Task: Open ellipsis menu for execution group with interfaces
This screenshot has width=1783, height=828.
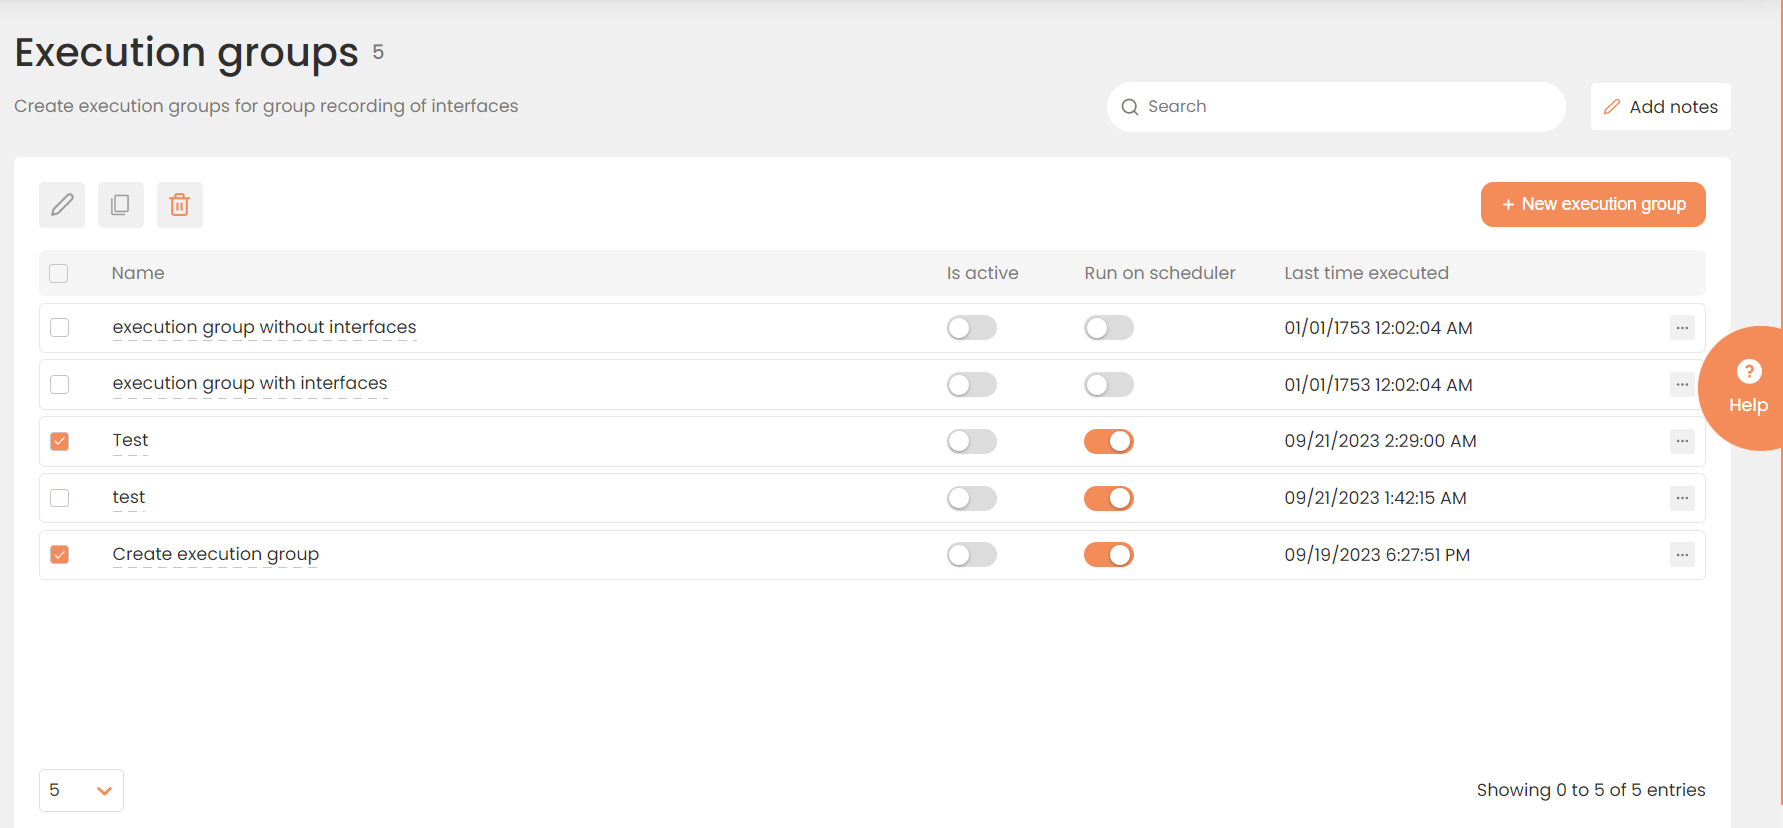Action: (x=1682, y=385)
